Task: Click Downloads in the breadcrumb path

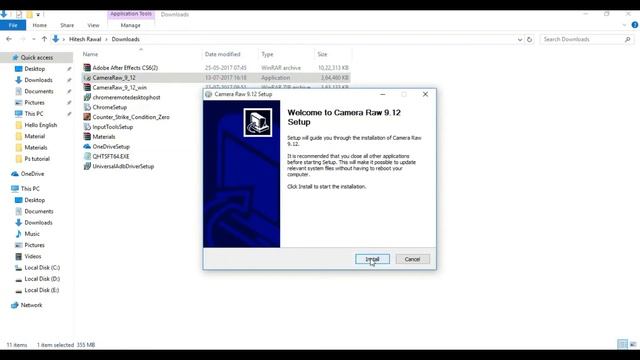Action: [126, 39]
